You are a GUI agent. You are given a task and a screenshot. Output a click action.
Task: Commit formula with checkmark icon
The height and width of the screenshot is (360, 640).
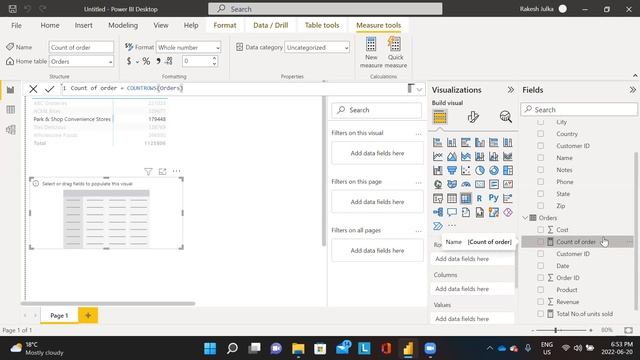click(x=50, y=89)
